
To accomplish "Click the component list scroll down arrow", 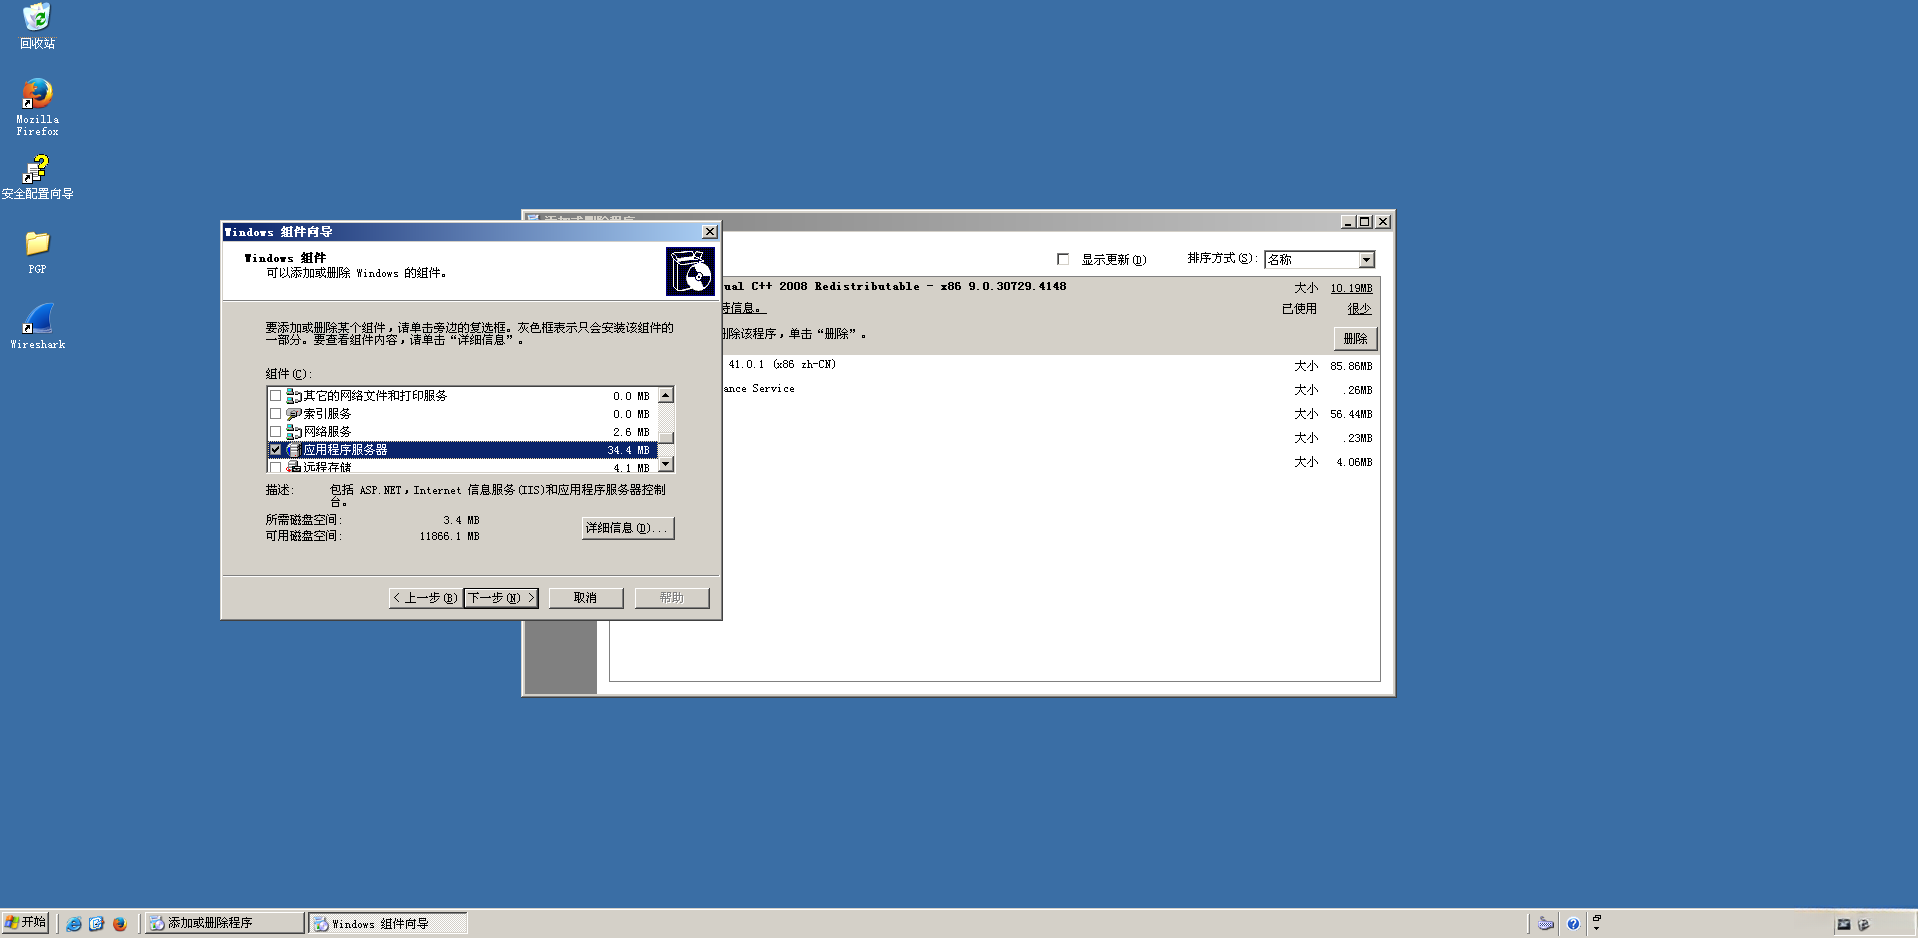I will (666, 464).
